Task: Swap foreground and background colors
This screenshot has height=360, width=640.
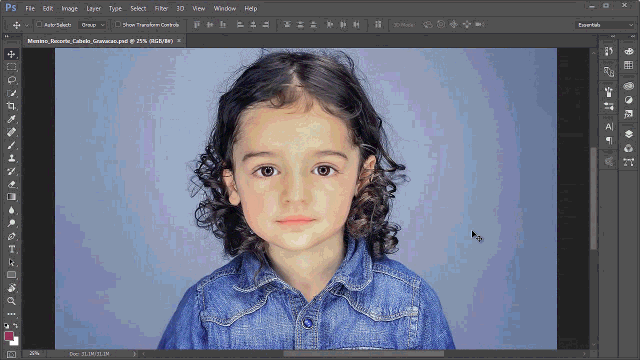Action: [16, 325]
